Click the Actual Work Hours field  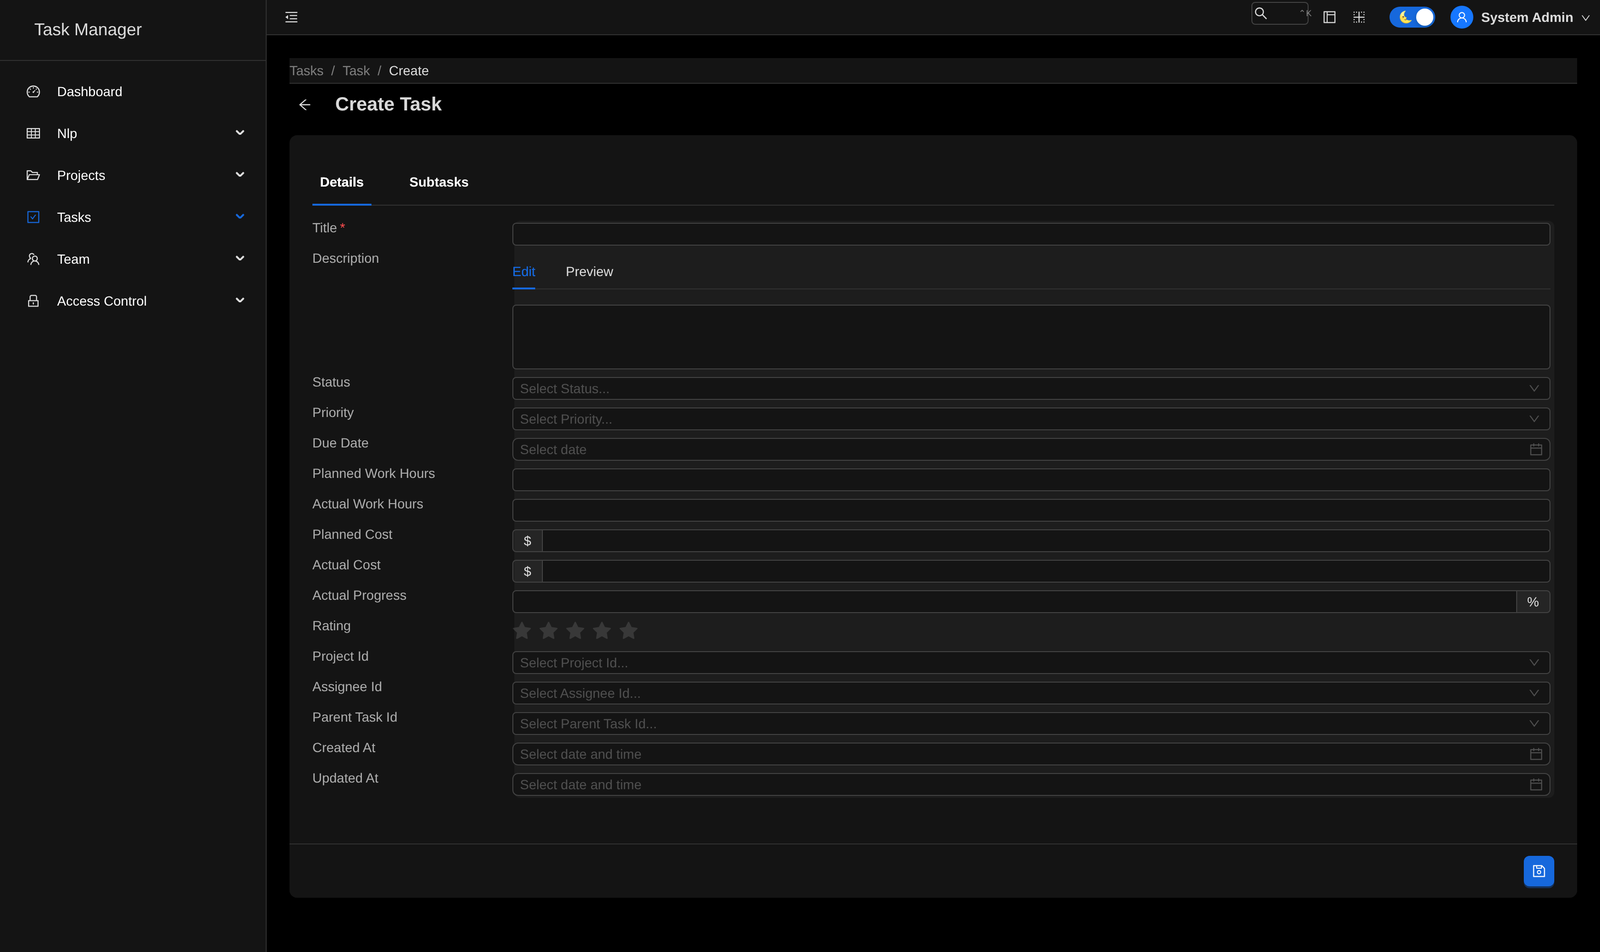[1031, 510]
